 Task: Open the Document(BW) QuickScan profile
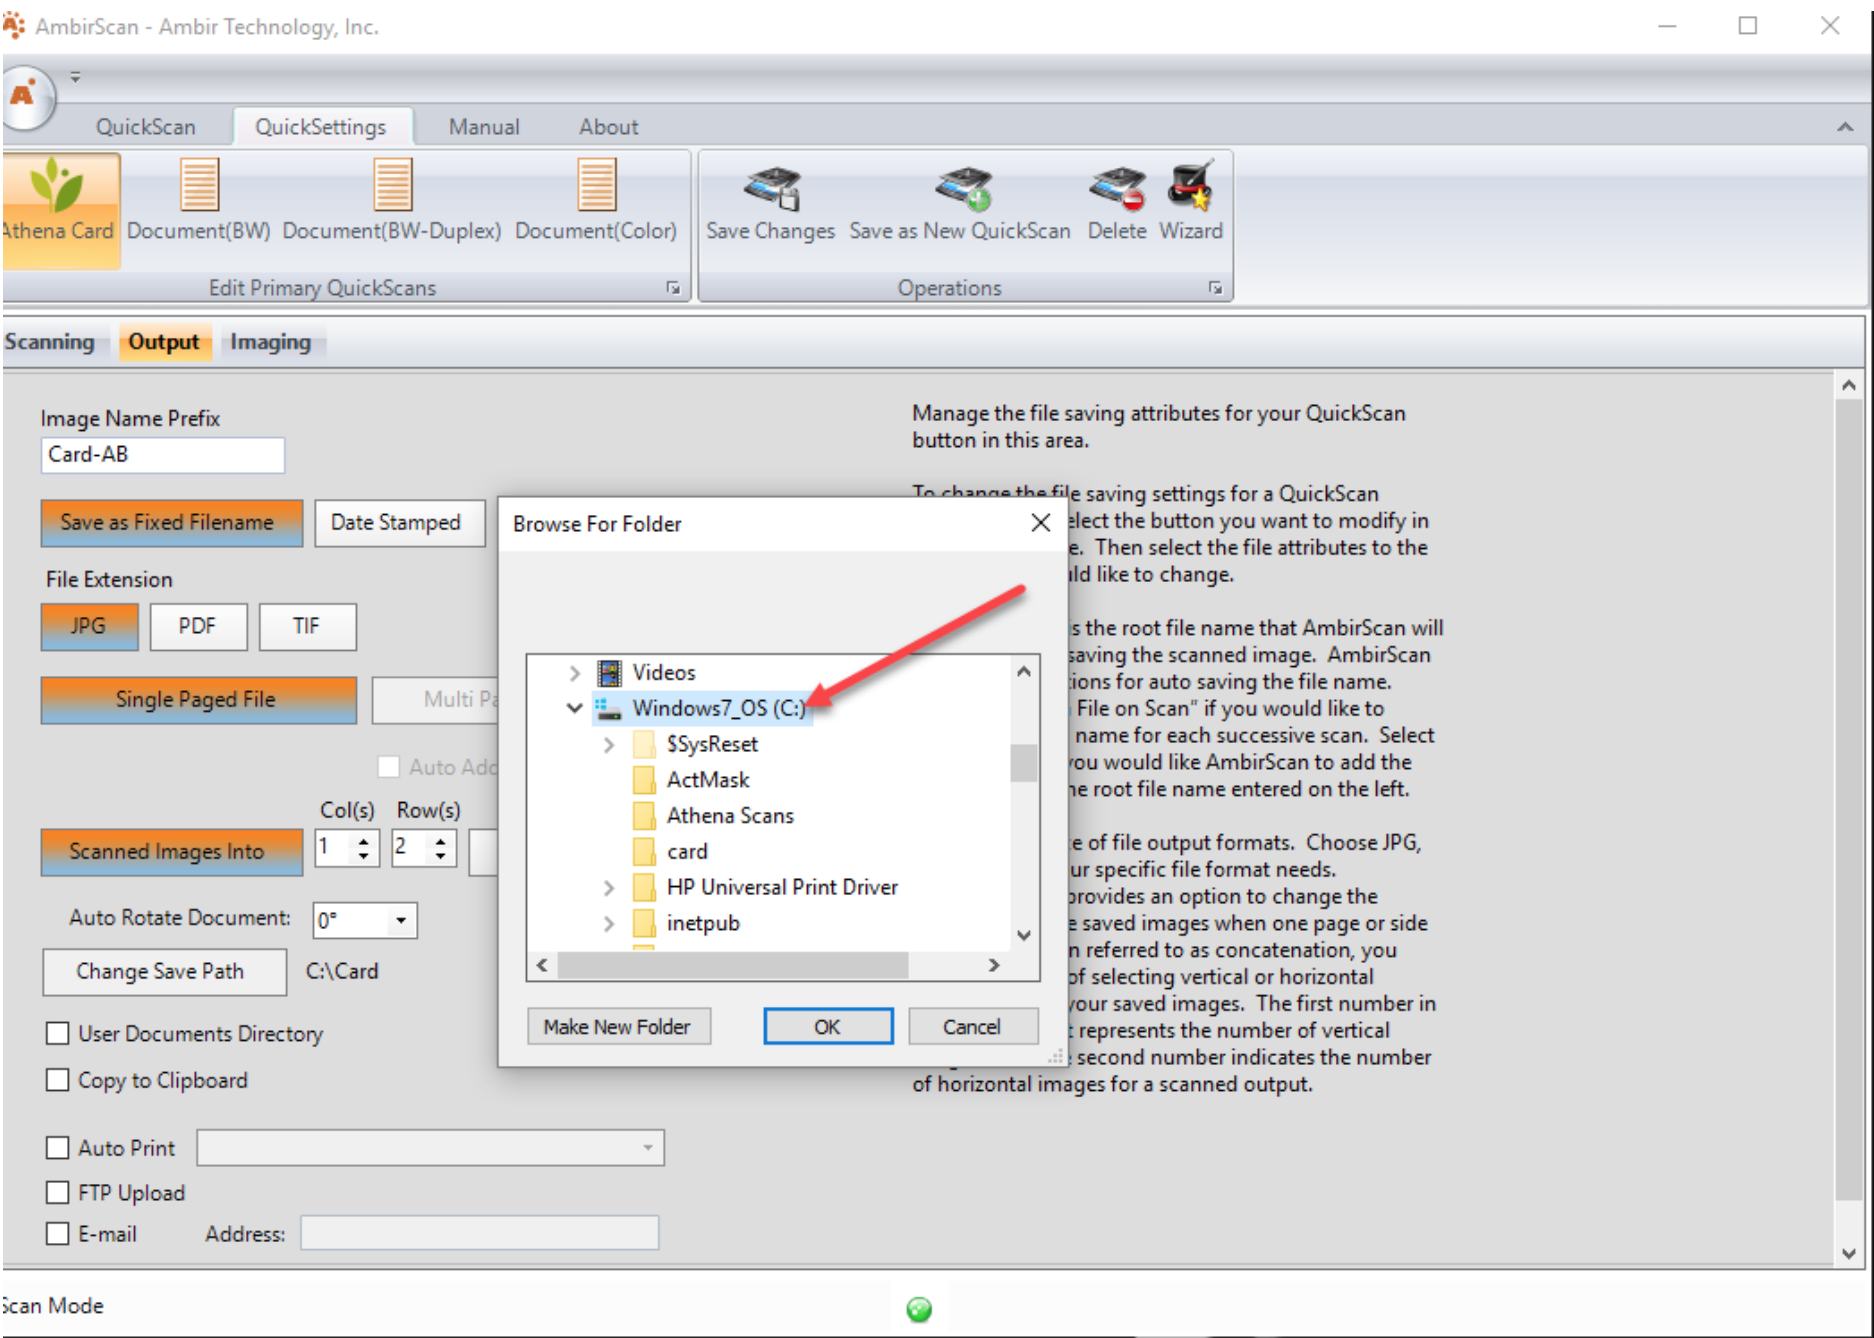199,186
